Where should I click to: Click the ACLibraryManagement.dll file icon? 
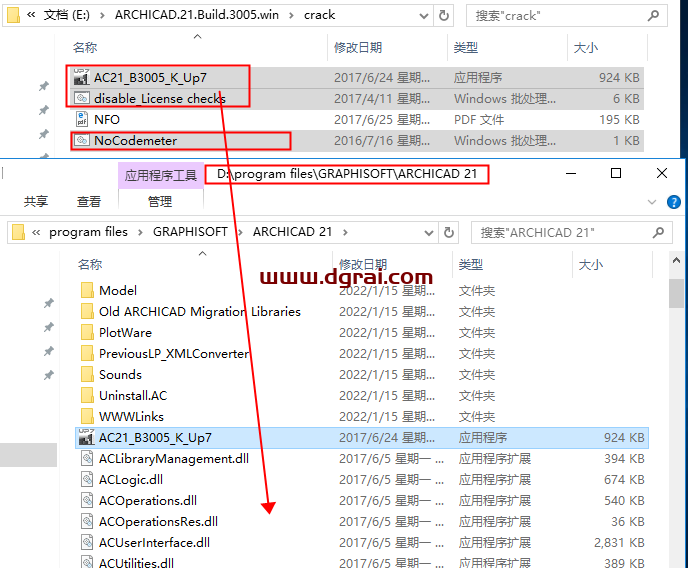pyautogui.click(x=87, y=458)
